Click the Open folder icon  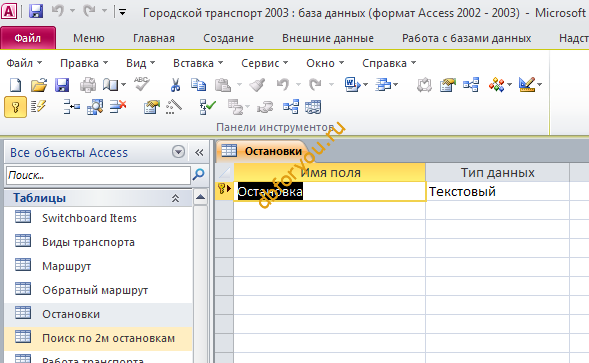point(39,85)
